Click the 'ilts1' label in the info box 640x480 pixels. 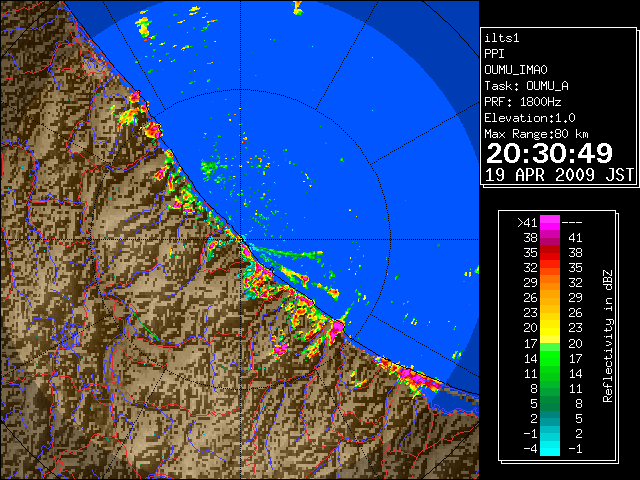click(502, 38)
